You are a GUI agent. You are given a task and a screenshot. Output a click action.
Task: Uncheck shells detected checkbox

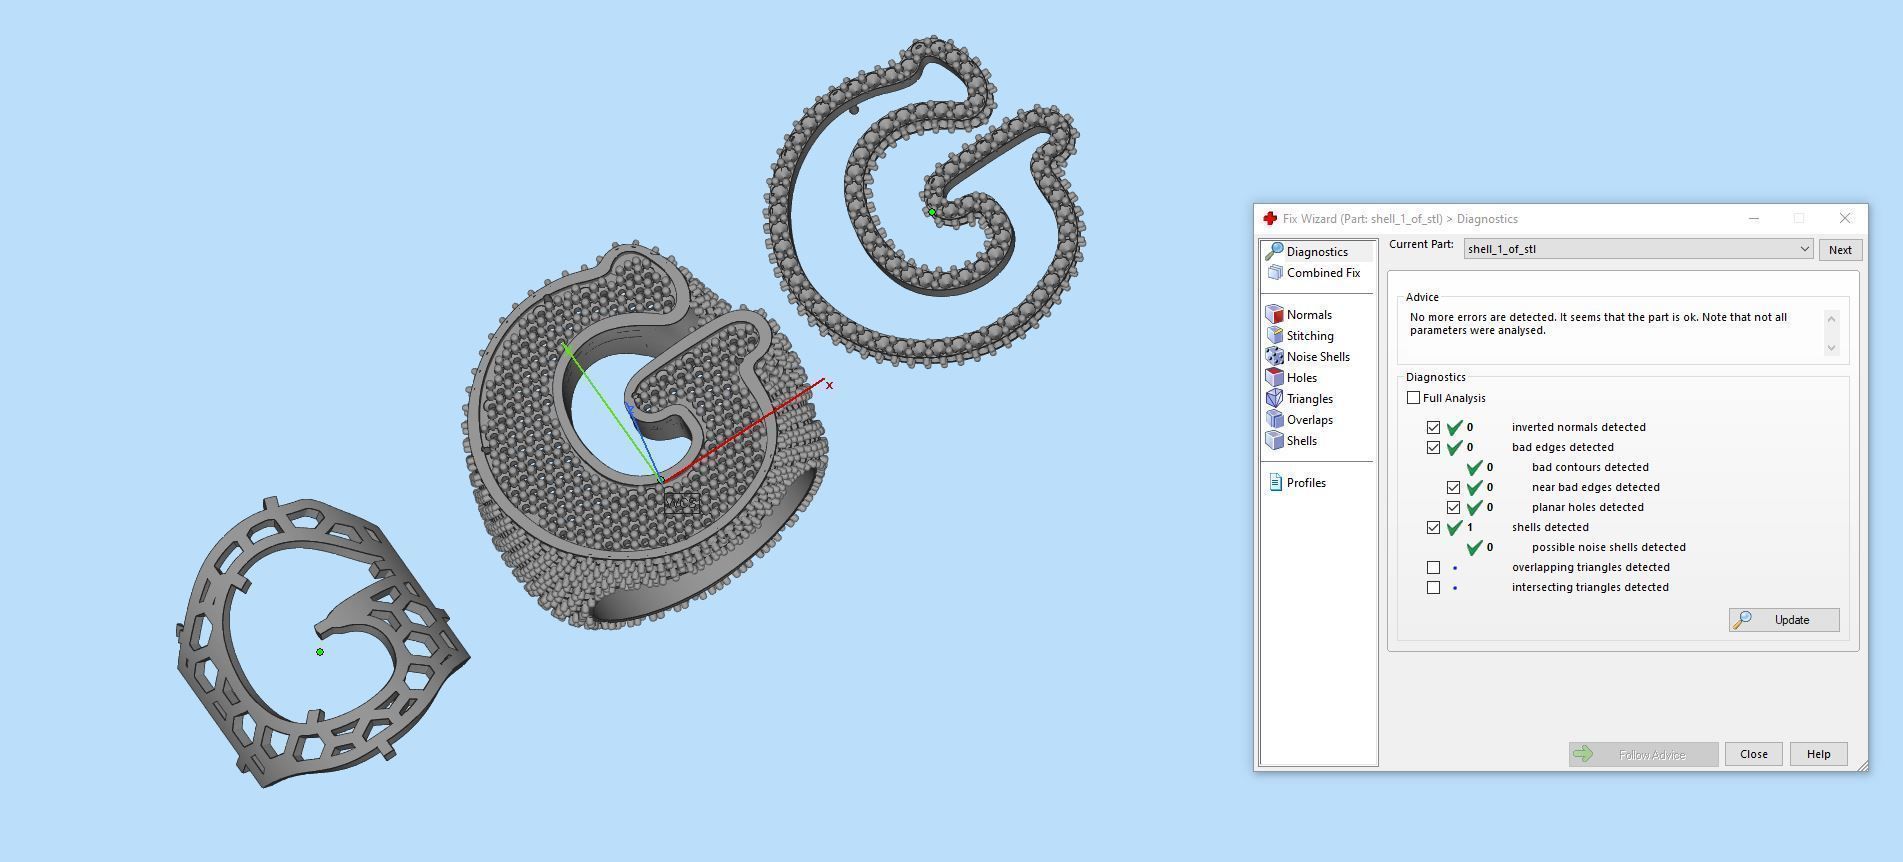point(1433,527)
